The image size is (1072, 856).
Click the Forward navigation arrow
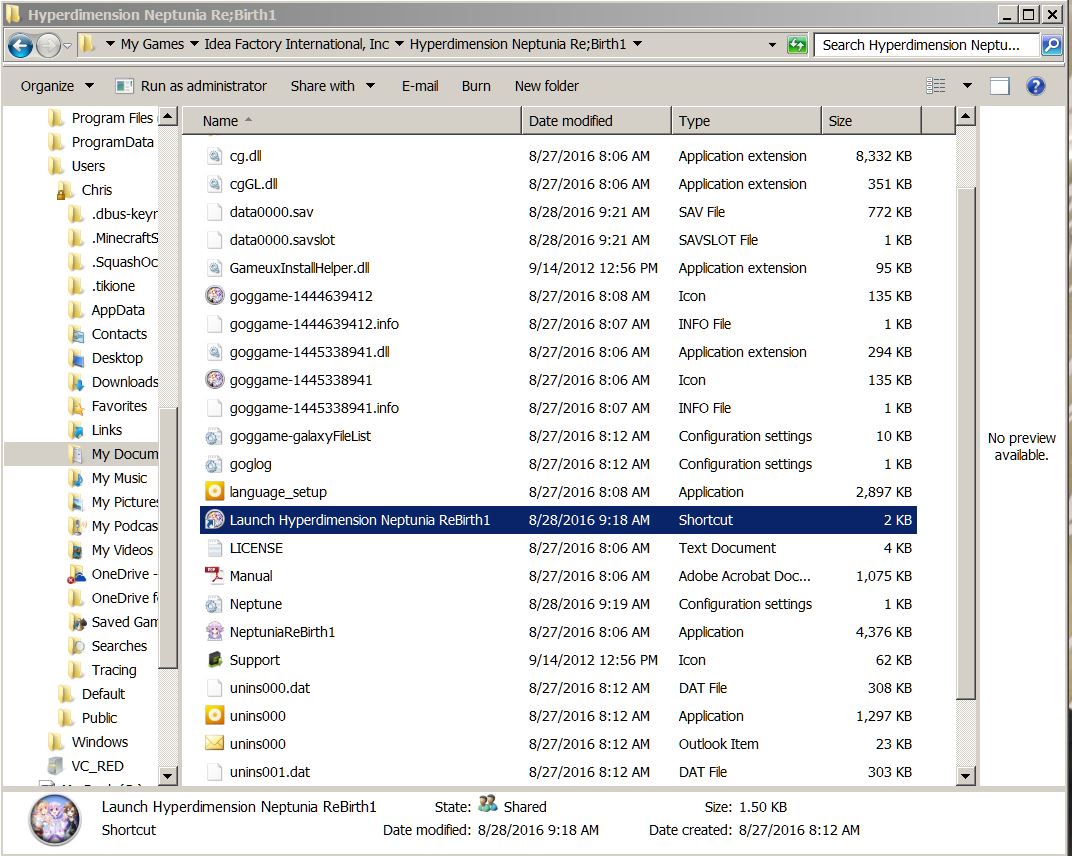(49, 45)
